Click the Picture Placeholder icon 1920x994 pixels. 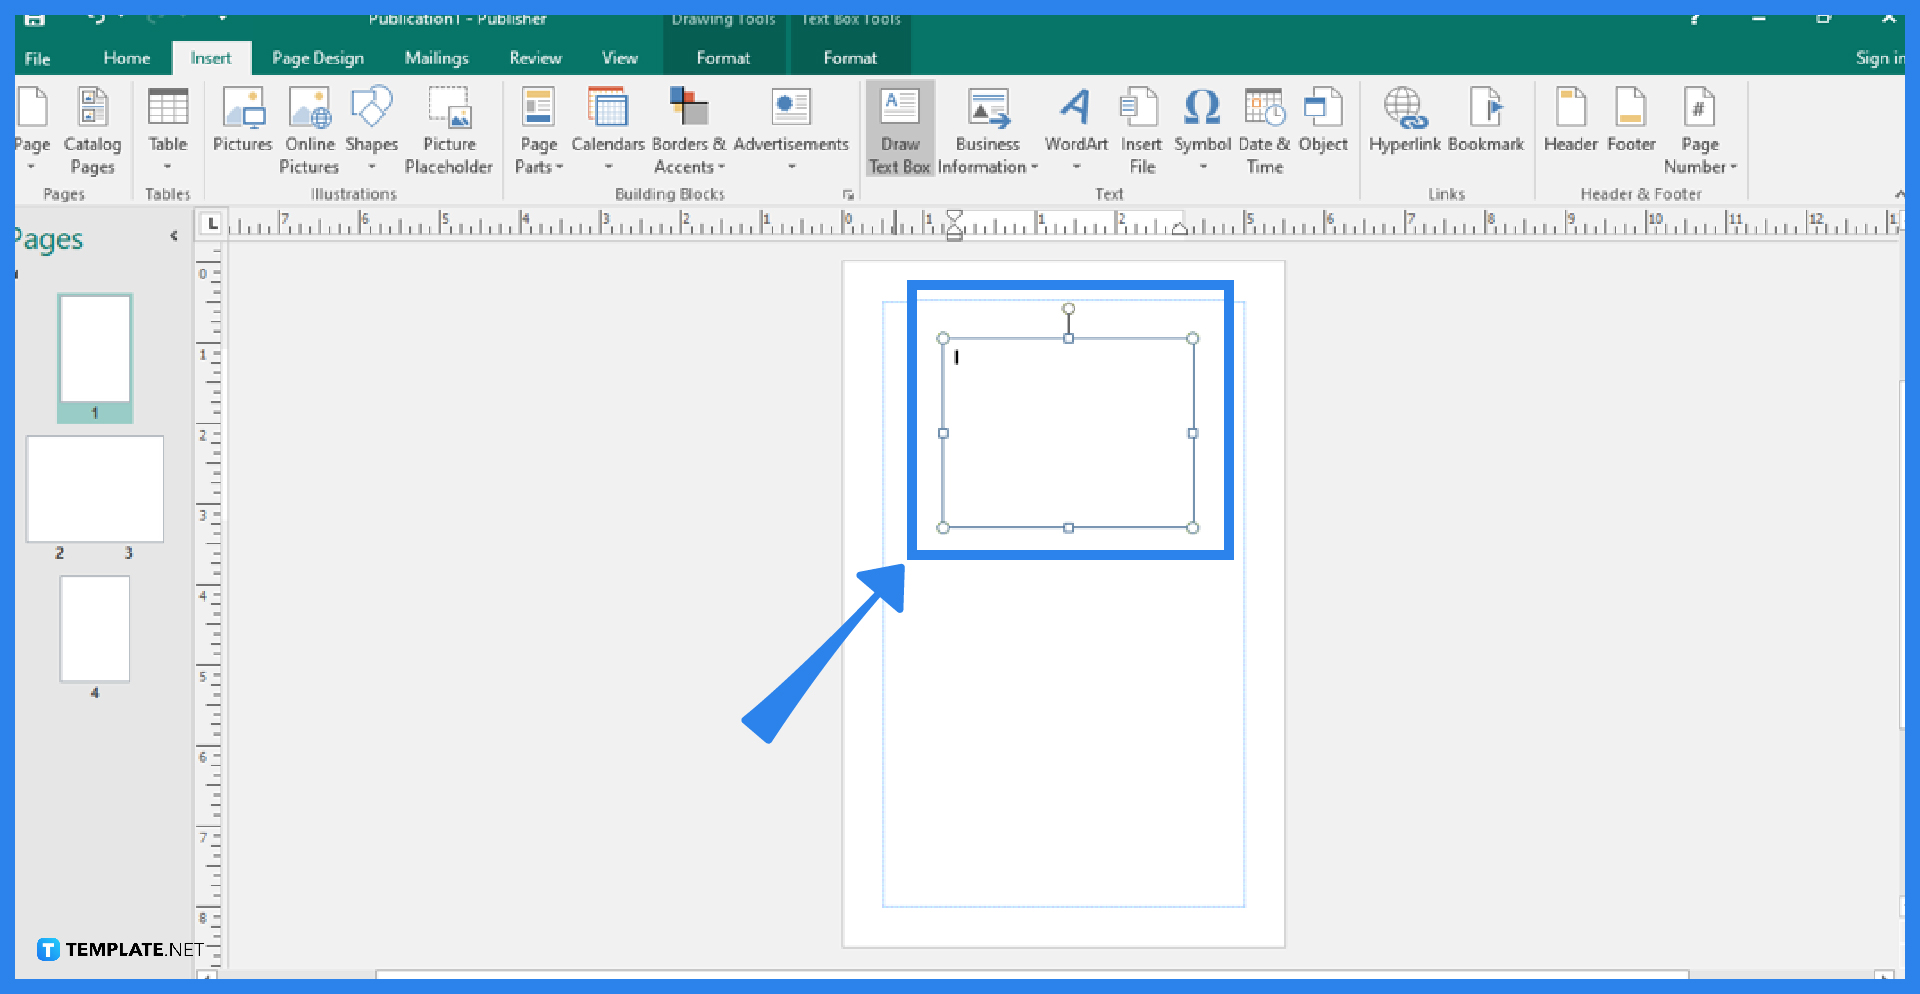click(x=449, y=110)
